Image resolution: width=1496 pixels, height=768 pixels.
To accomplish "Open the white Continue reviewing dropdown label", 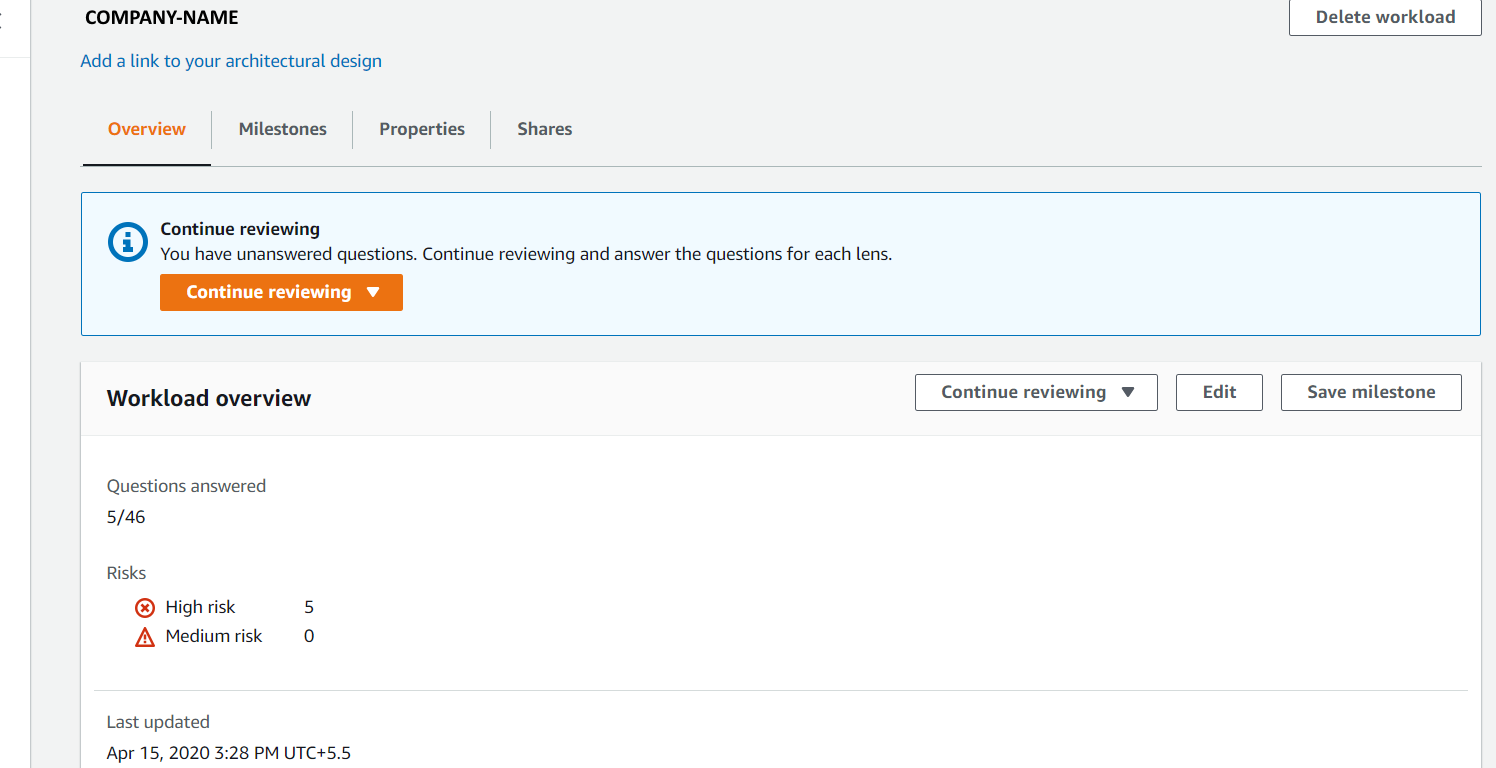I will click(x=1023, y=392).
